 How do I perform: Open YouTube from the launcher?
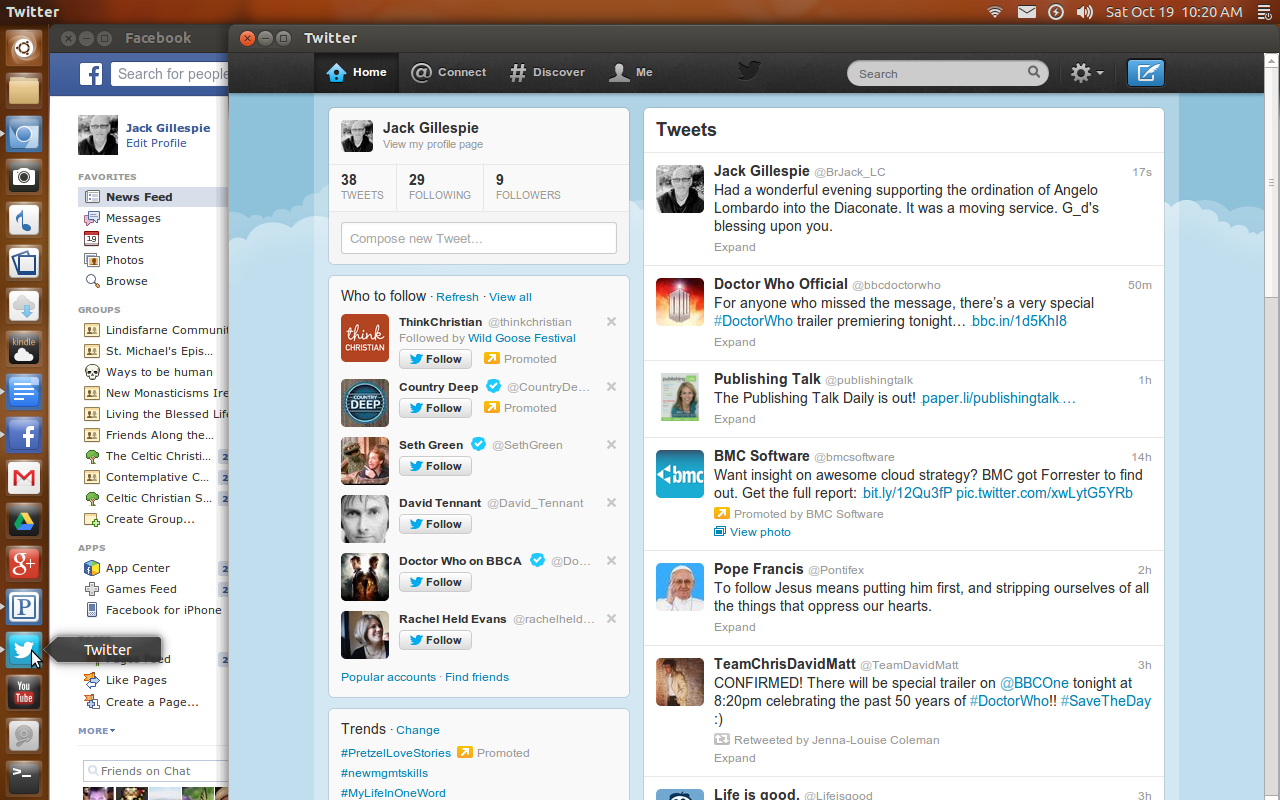[x=24, y=692]
